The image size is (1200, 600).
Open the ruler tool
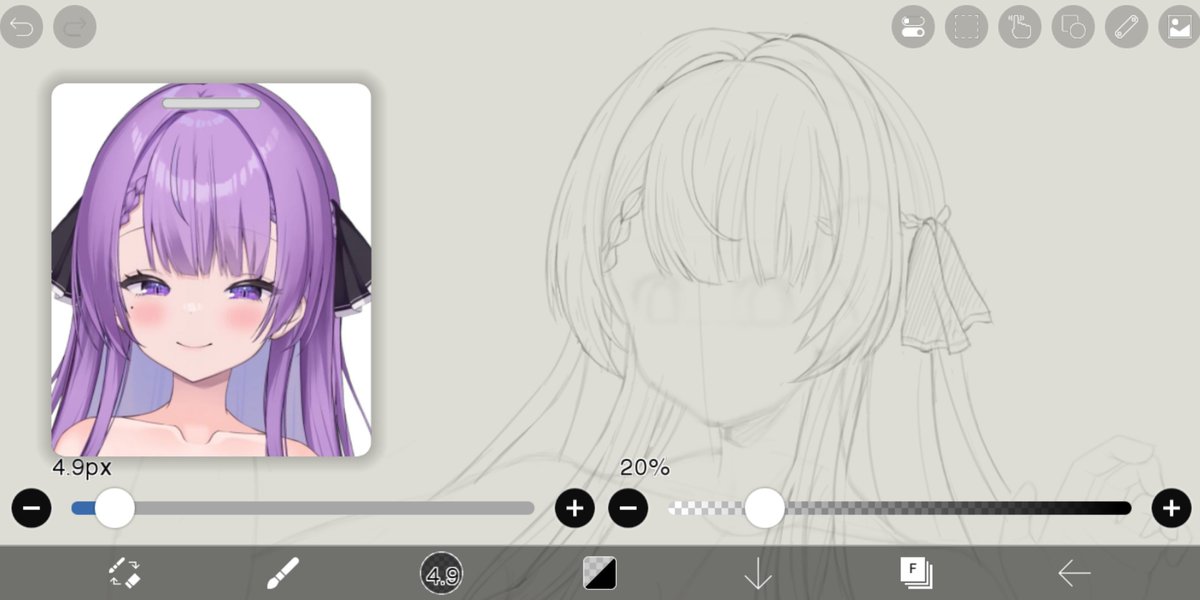pyautogui.click(x=1126, y=27)
